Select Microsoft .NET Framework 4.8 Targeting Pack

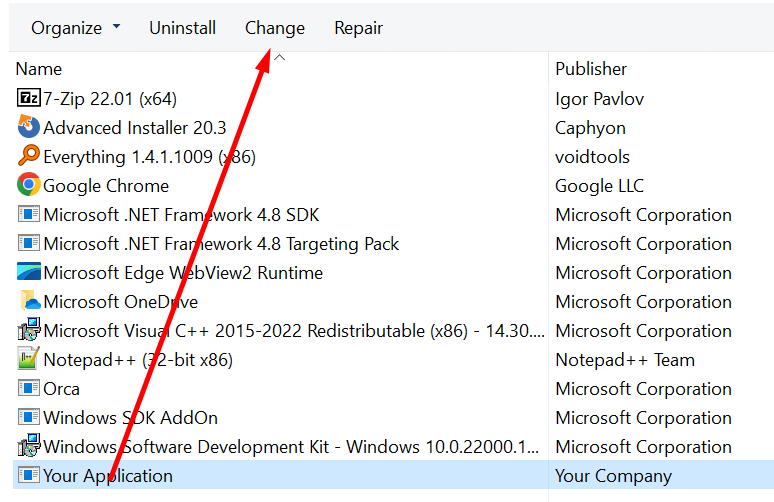tap(221, 244)
